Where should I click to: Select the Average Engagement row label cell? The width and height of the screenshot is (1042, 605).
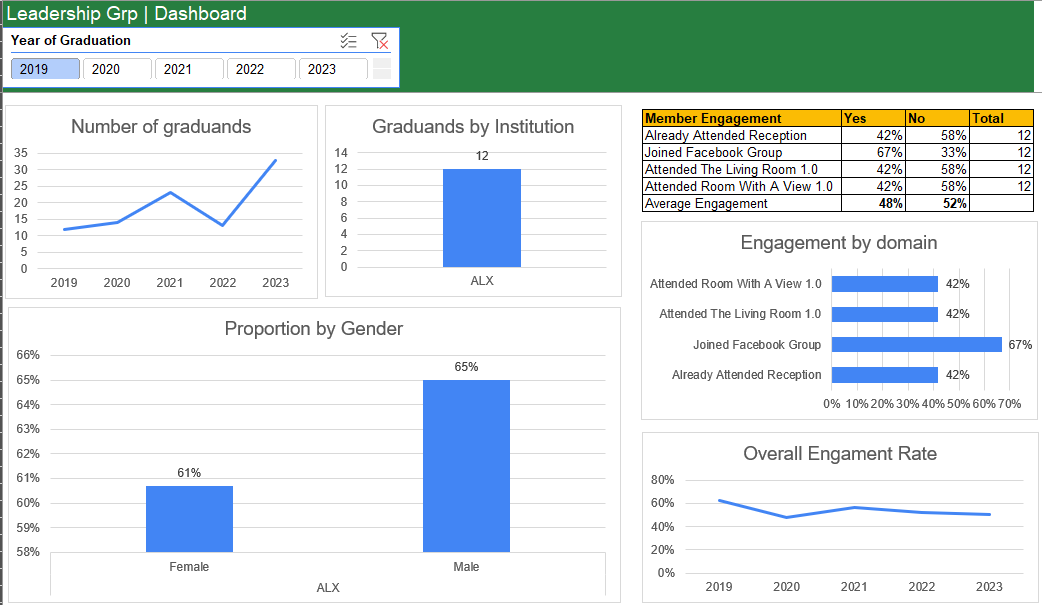tap(741, 203)
